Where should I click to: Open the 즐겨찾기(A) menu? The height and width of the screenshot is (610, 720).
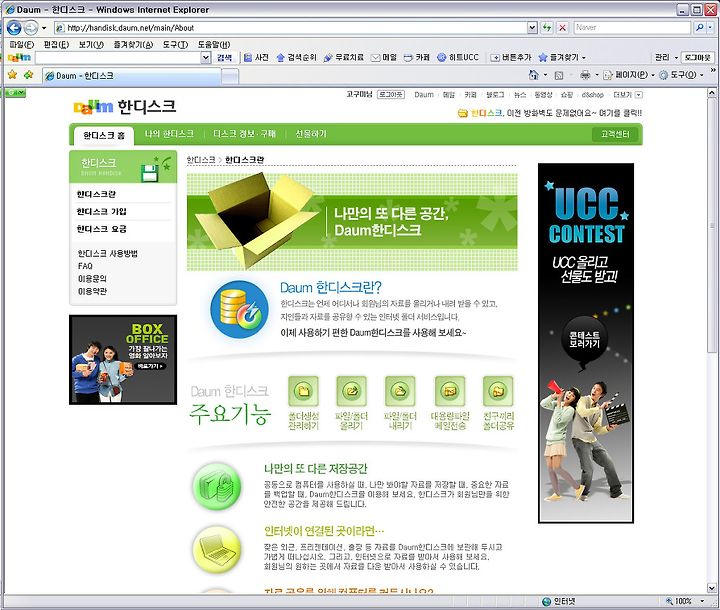click(133, 45)
